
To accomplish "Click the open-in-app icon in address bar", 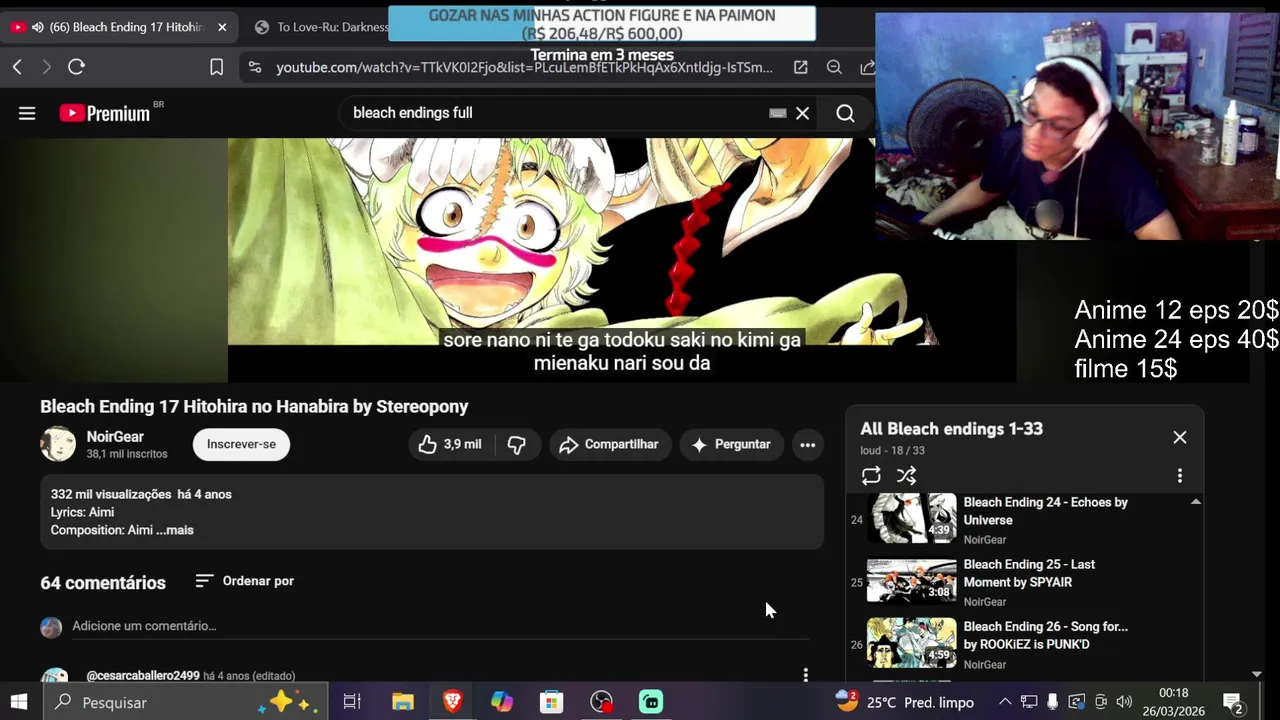I will pyautogui.click(x=800, y=67).
